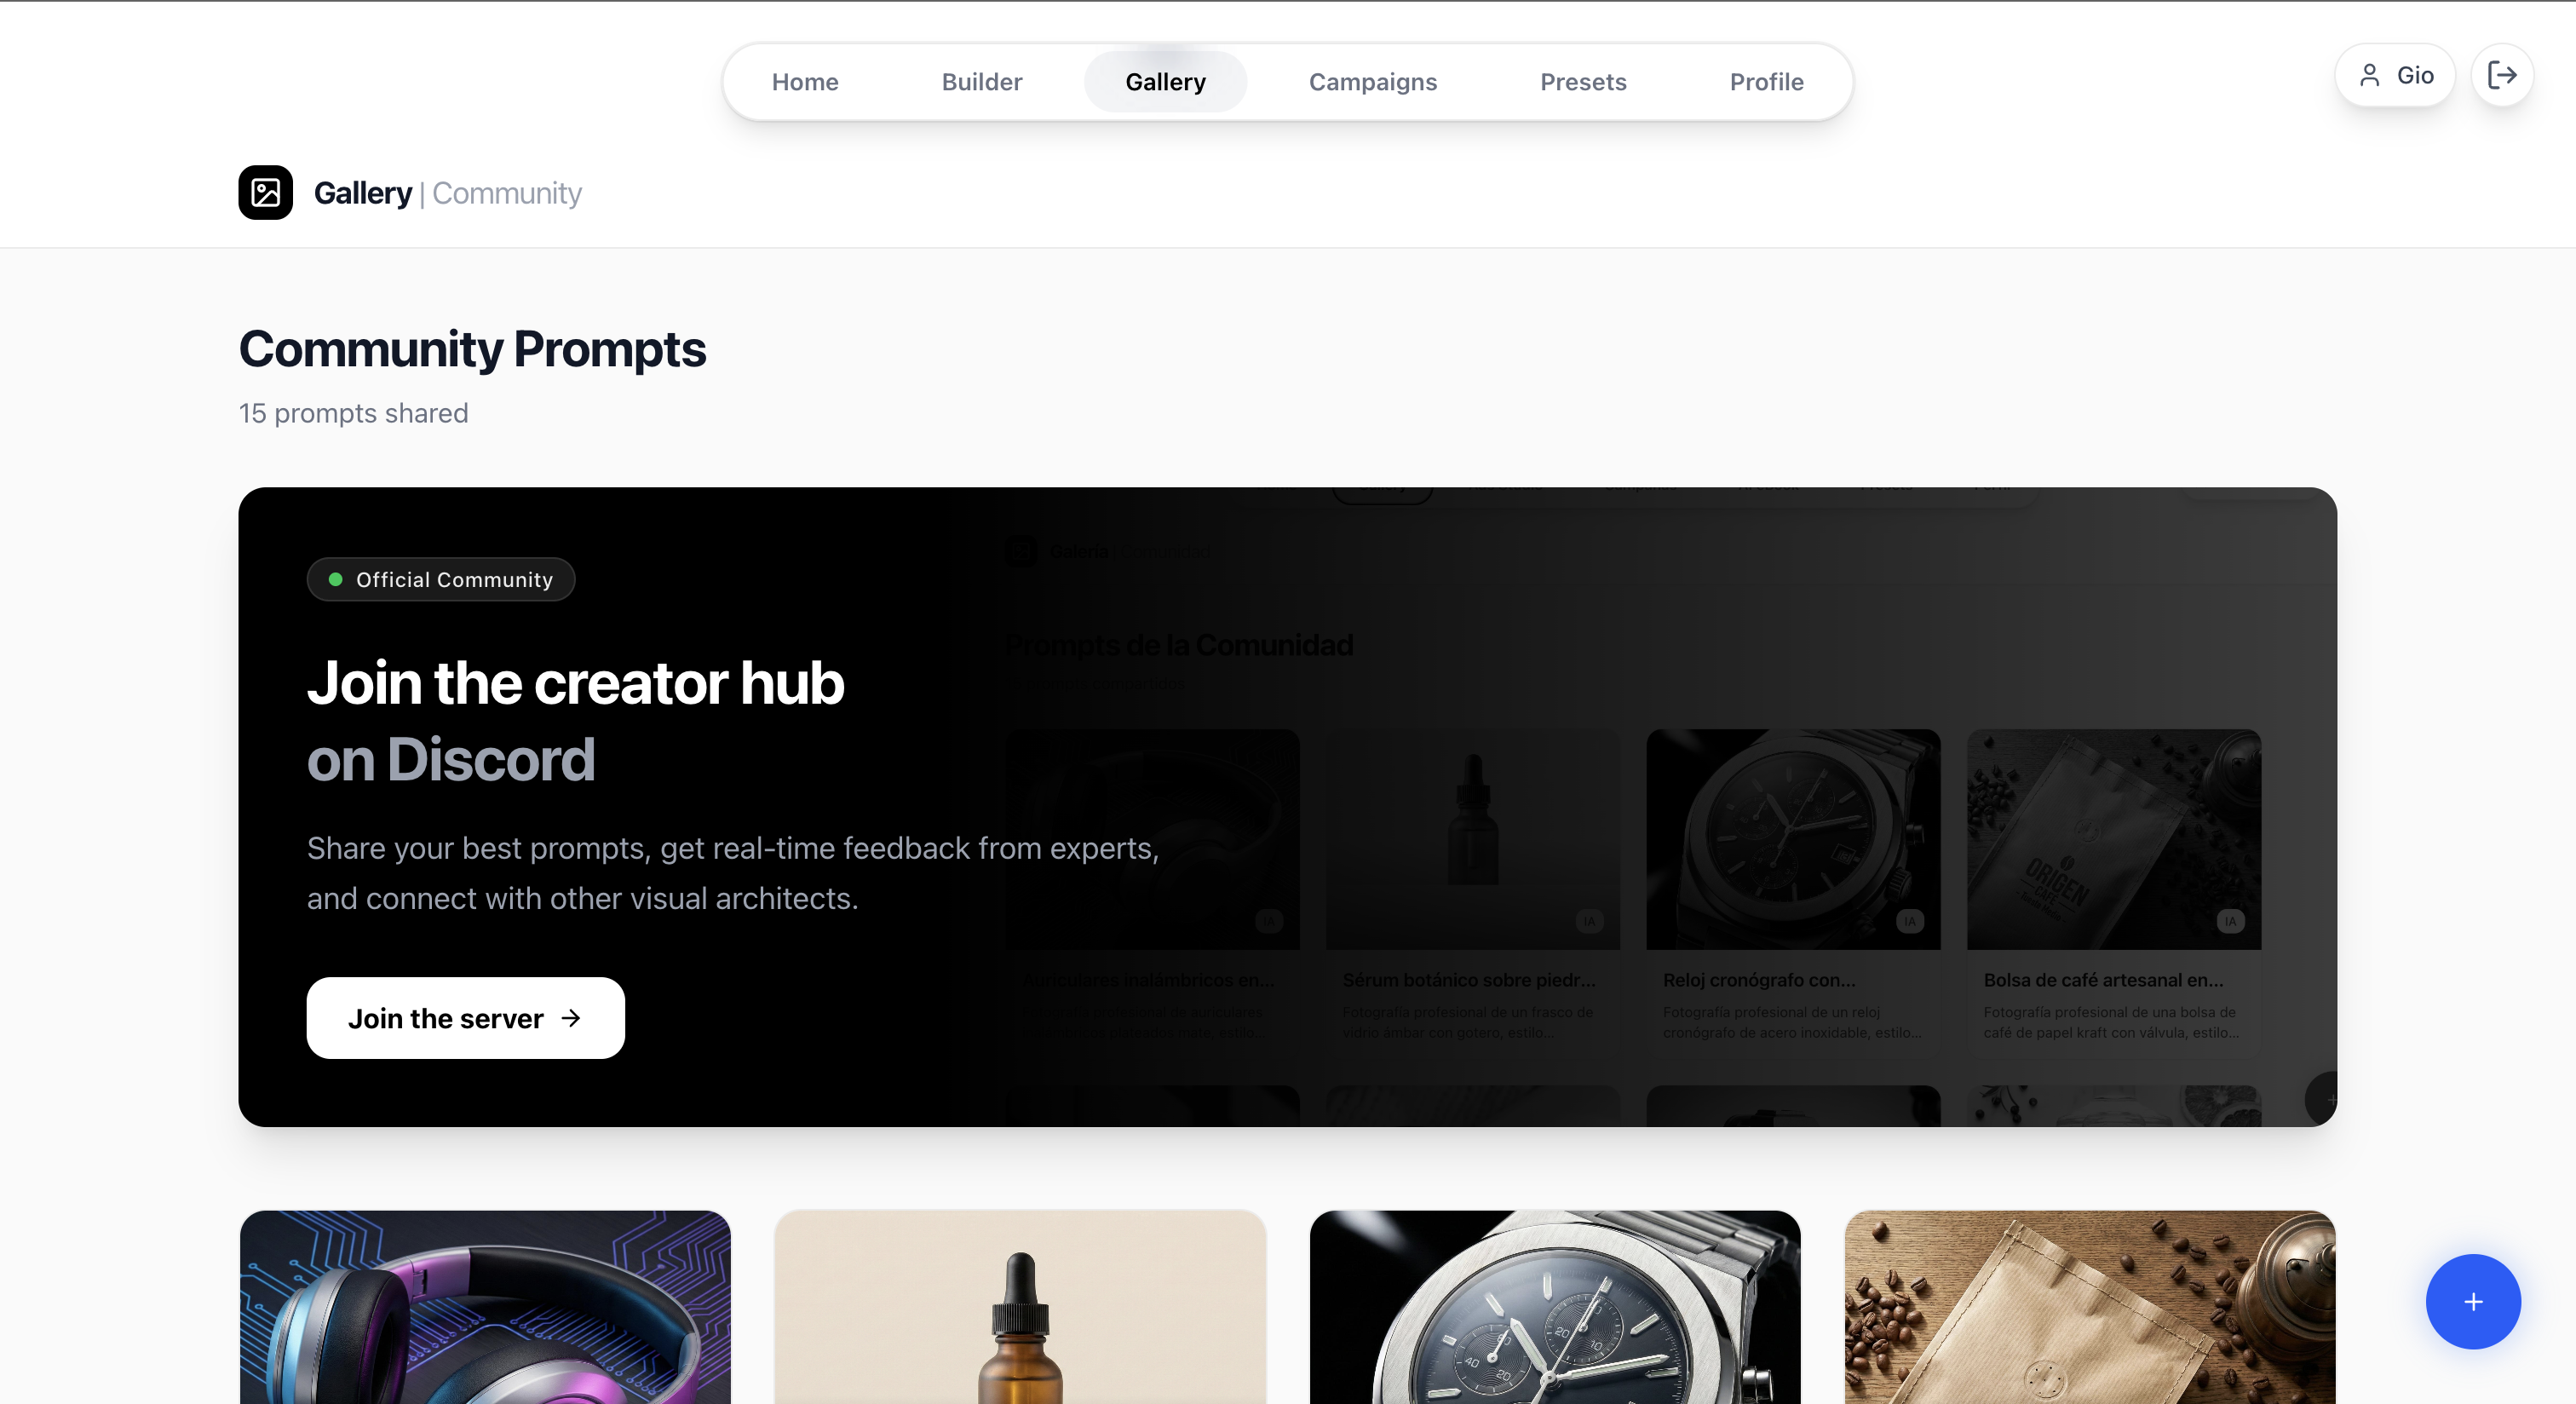The image size is (2576, 1404).
Task: Click the arrow in Join the server
Action: (571, 1018)
